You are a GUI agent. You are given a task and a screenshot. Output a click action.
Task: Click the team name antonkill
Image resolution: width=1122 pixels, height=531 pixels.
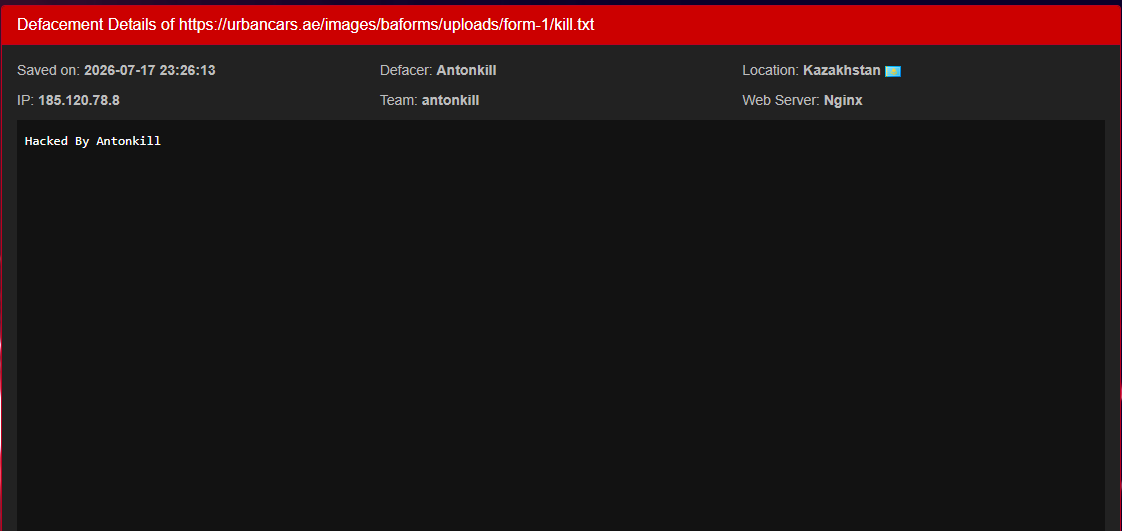[x=450, y=100]
